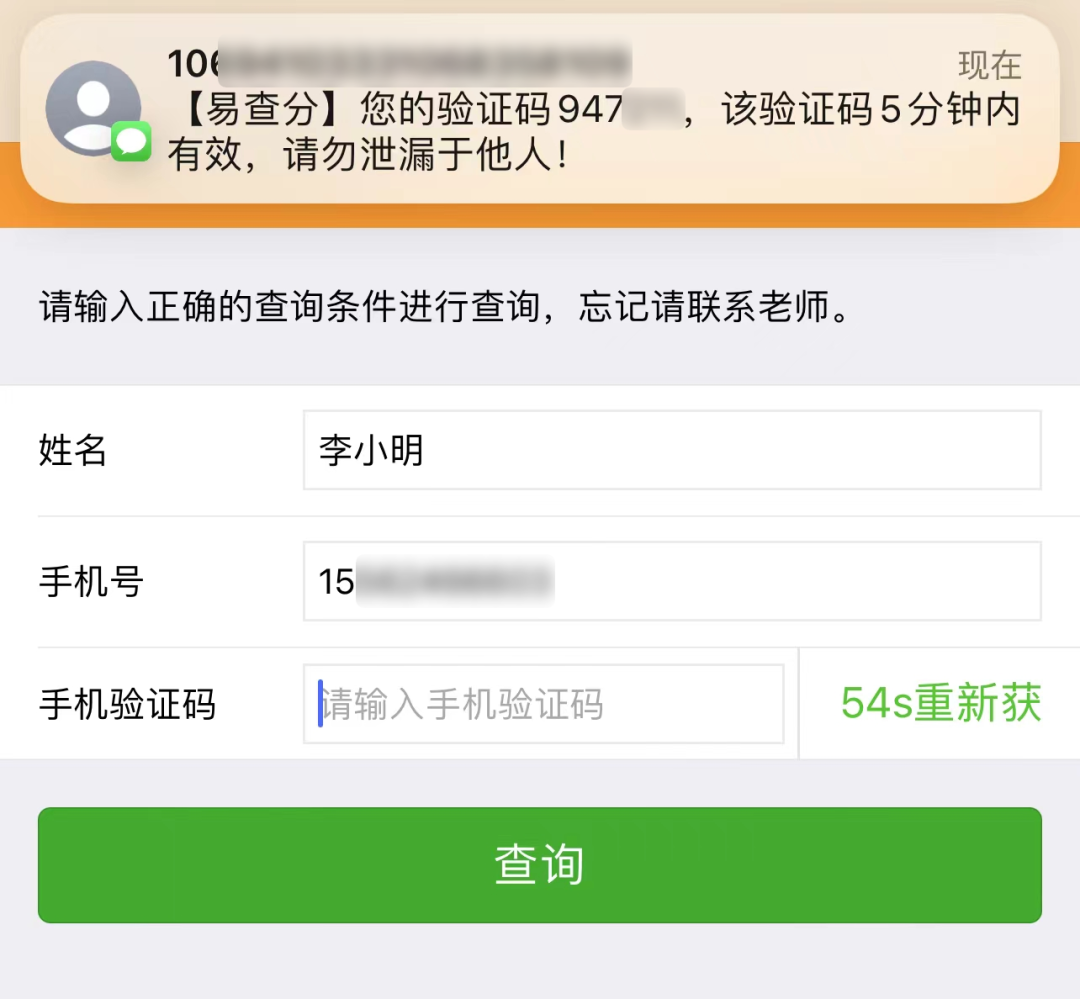1080x999 pixels.
Task: Click the 请输入手机验证码 input field
Action: (x=543, y=703)
